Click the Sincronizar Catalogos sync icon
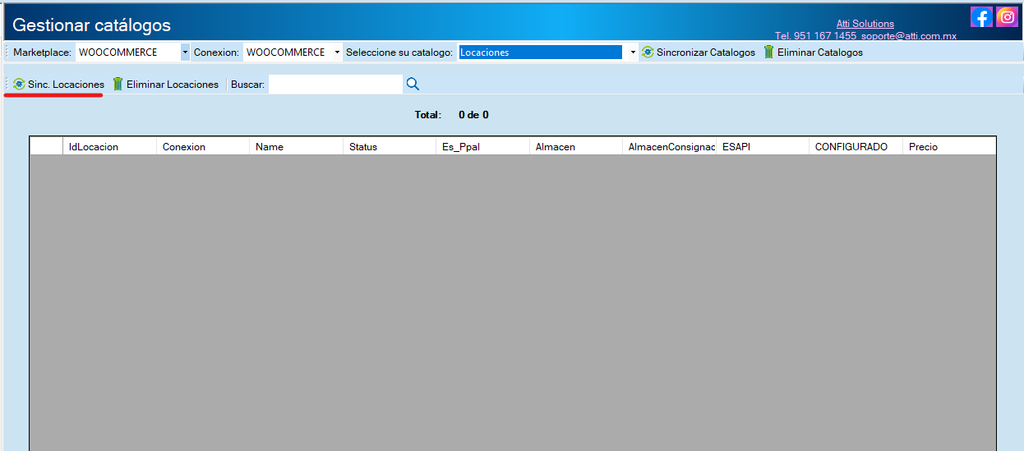 pos(647,52)
